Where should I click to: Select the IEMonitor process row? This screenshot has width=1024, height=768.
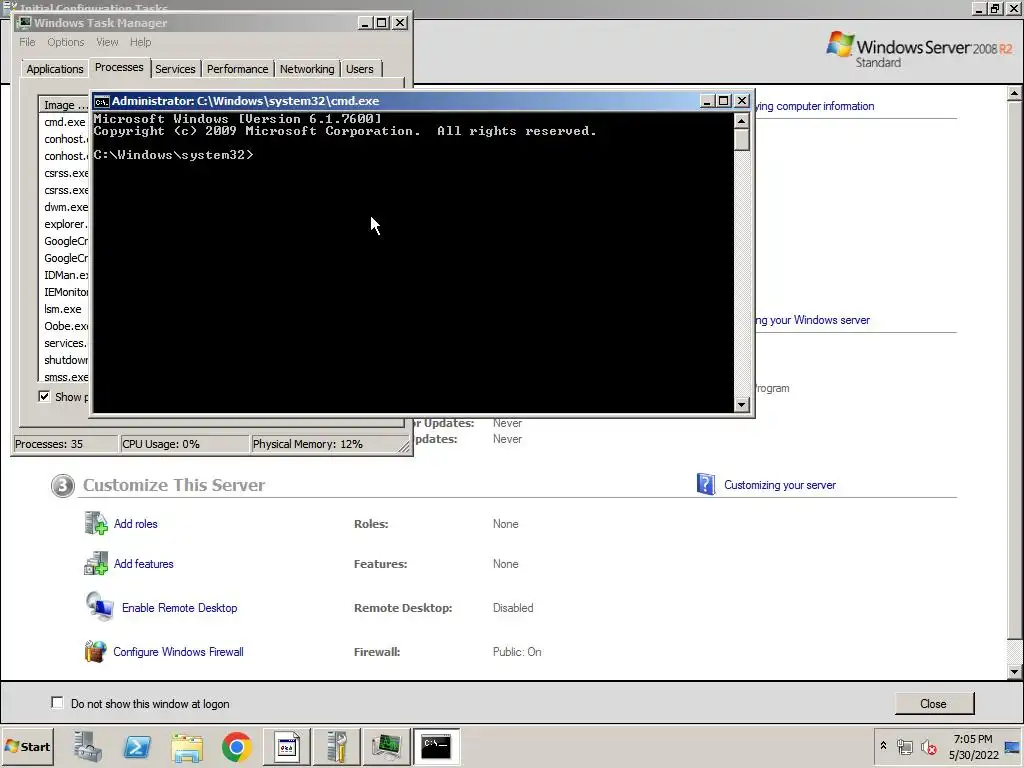coord(65,292)
